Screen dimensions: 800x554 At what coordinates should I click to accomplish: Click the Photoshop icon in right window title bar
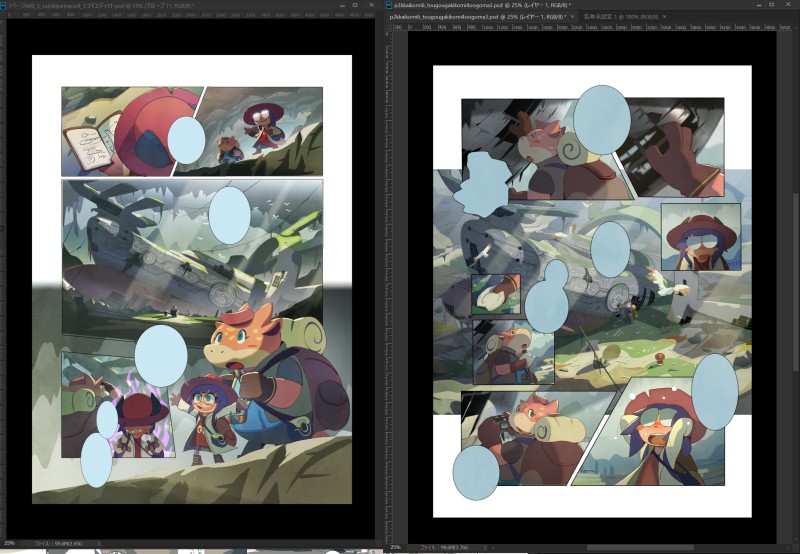[389, 5]
